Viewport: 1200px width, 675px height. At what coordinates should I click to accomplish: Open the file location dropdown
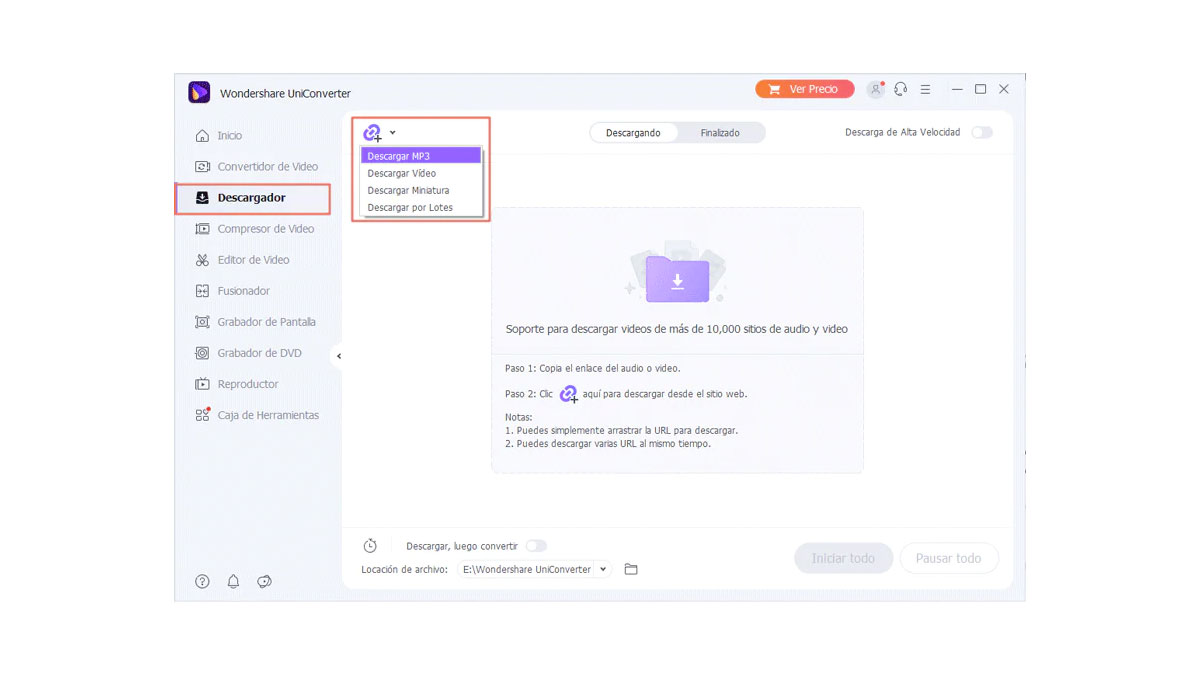pos(605,568)
